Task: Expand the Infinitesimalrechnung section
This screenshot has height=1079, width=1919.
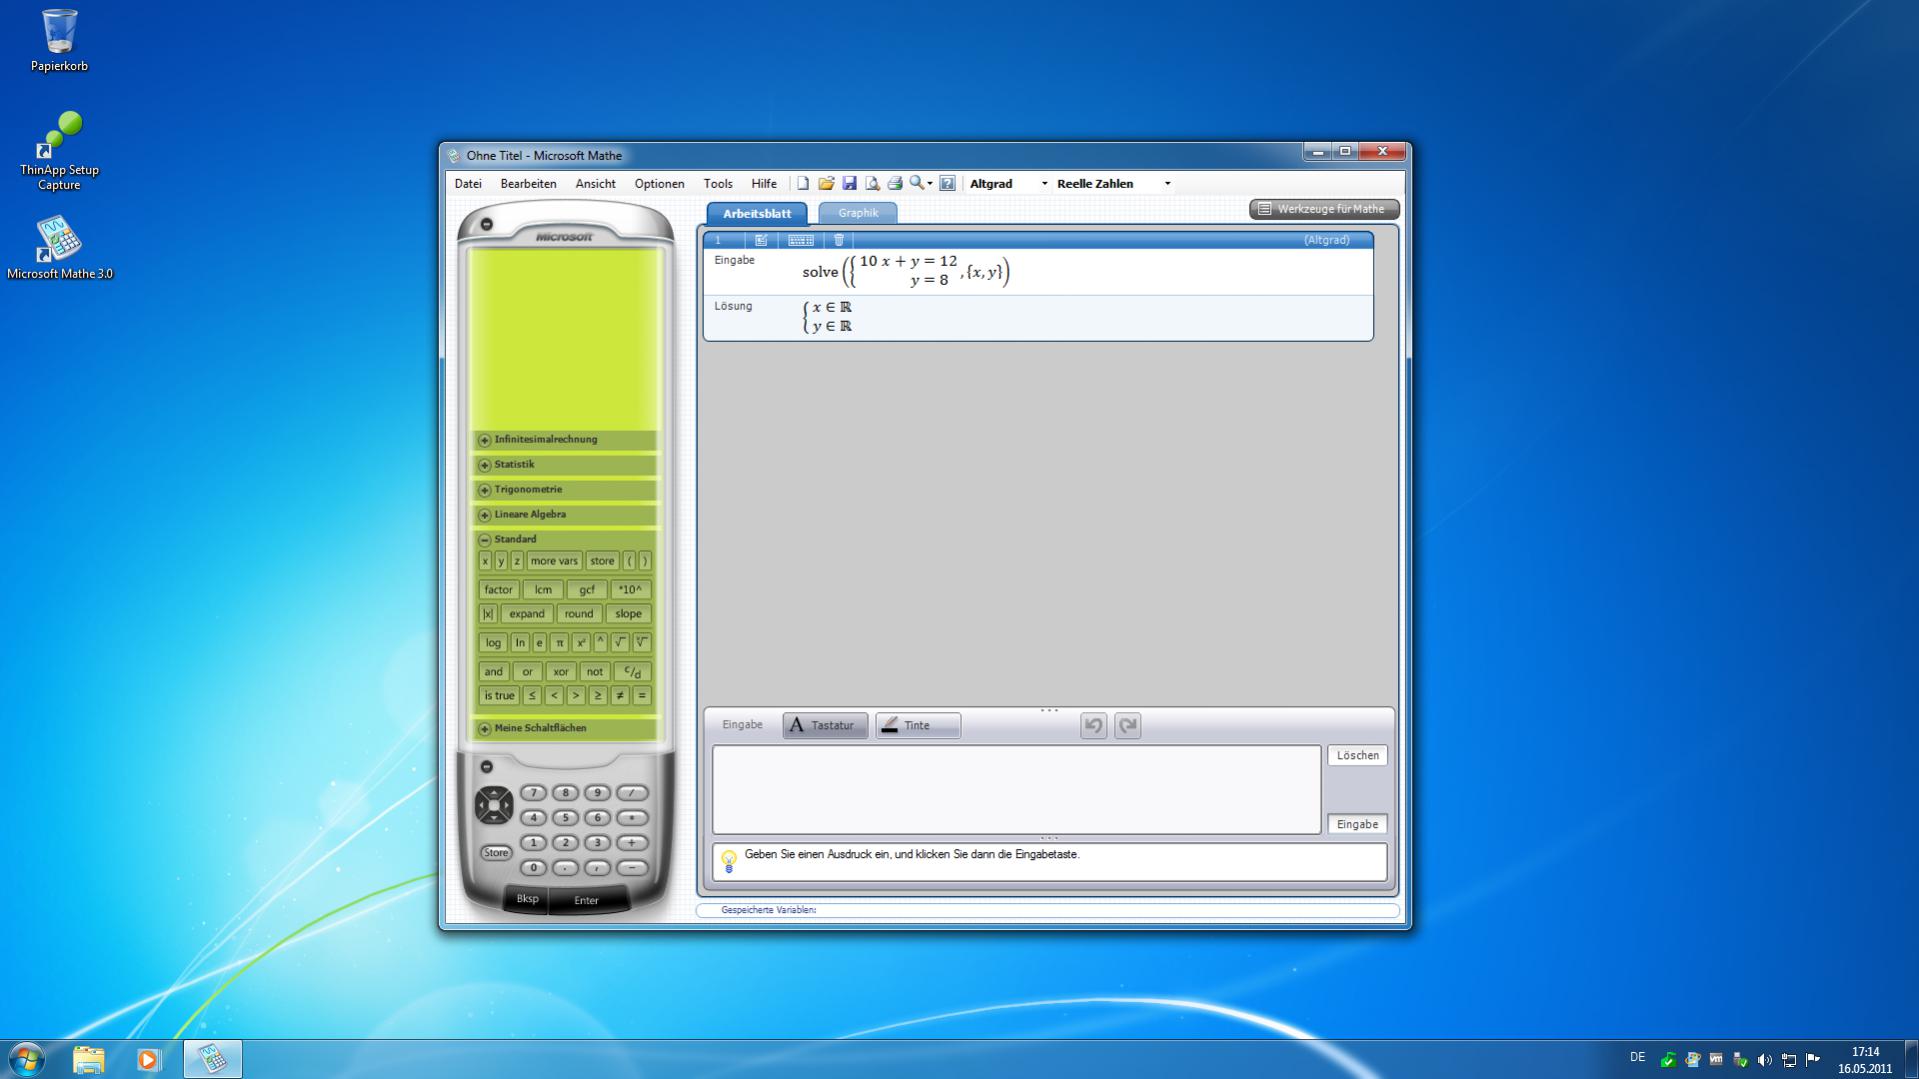Action: pyautogui.click(x=565, y=440)
